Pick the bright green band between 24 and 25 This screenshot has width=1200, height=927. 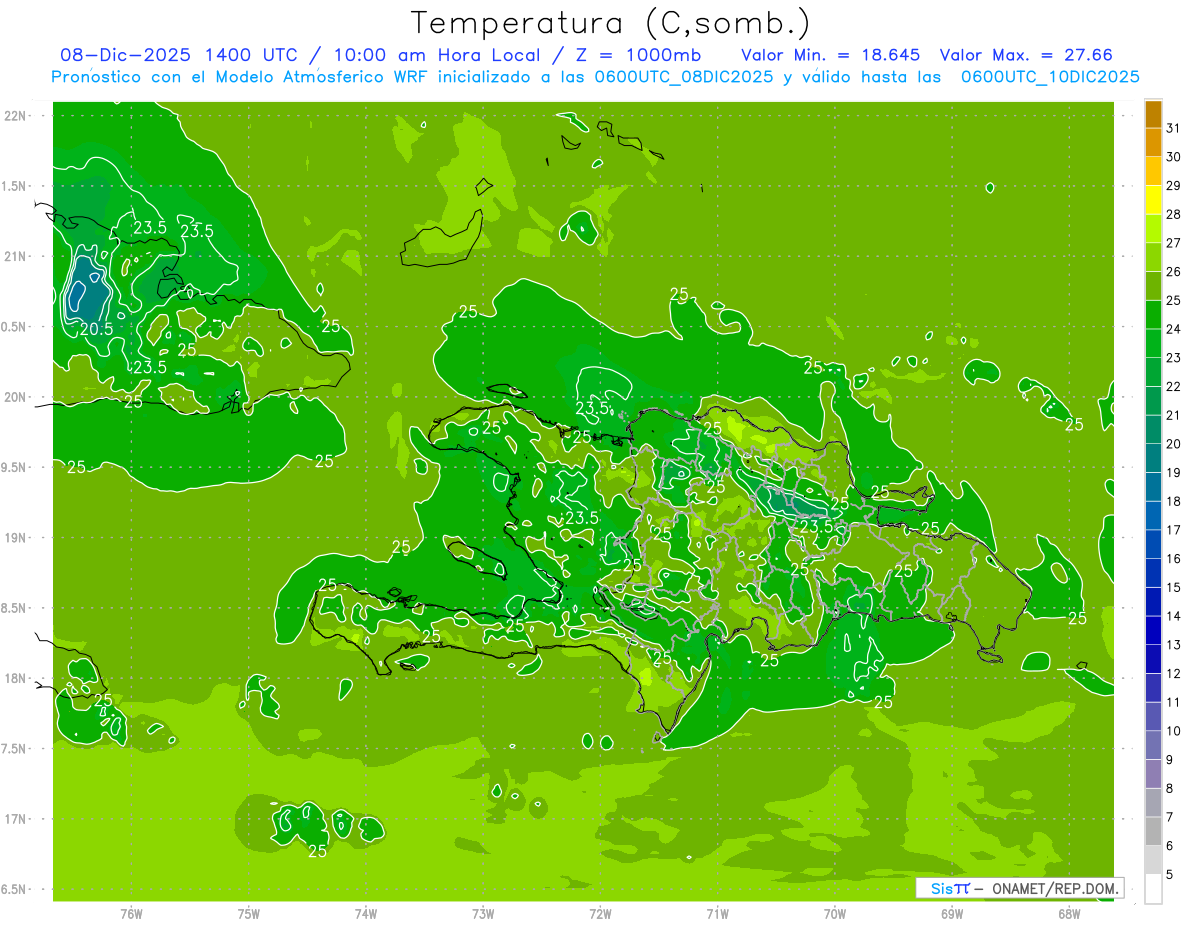pyautogui.click(x=1153, y=315)
